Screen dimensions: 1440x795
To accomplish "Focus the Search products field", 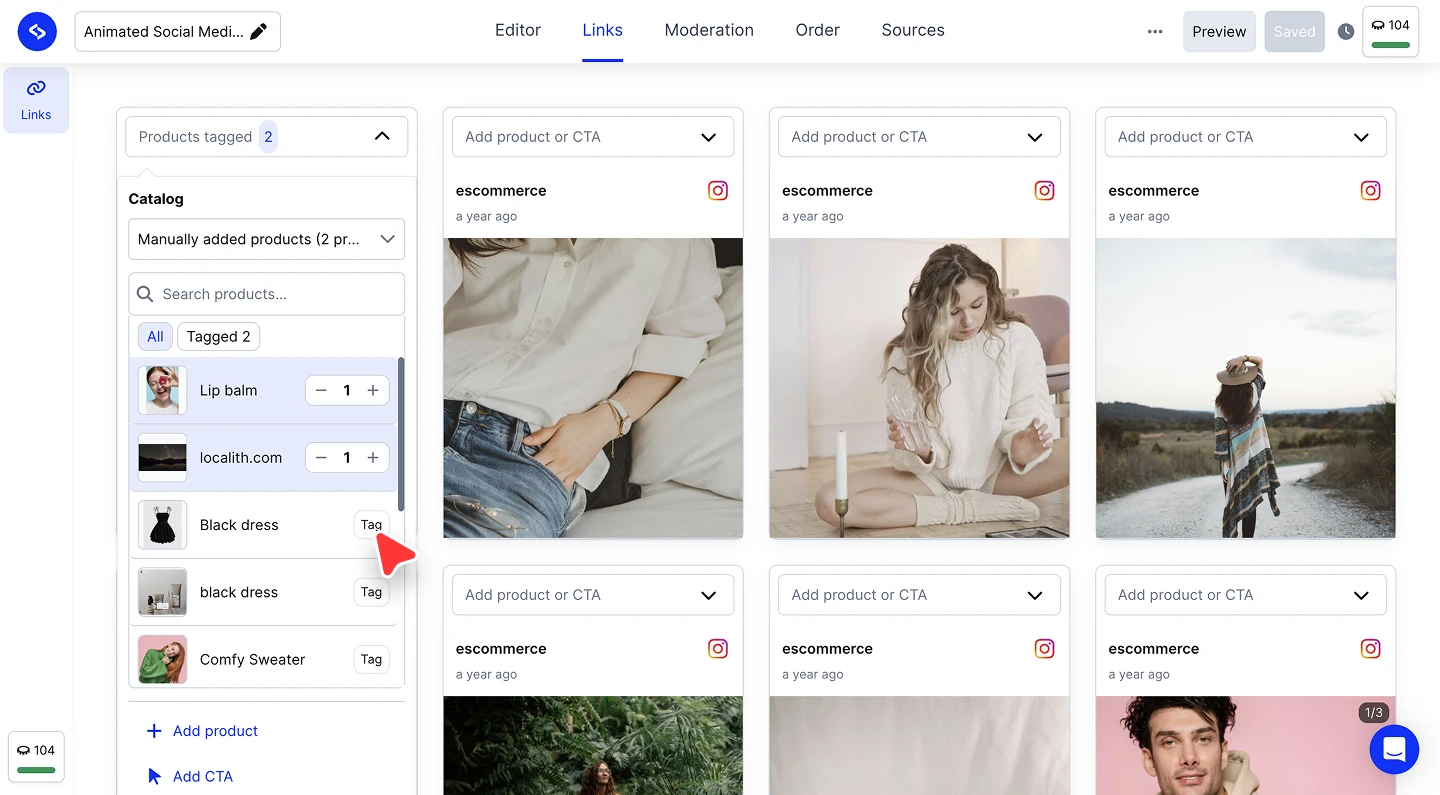I will [x=266, y=294].
